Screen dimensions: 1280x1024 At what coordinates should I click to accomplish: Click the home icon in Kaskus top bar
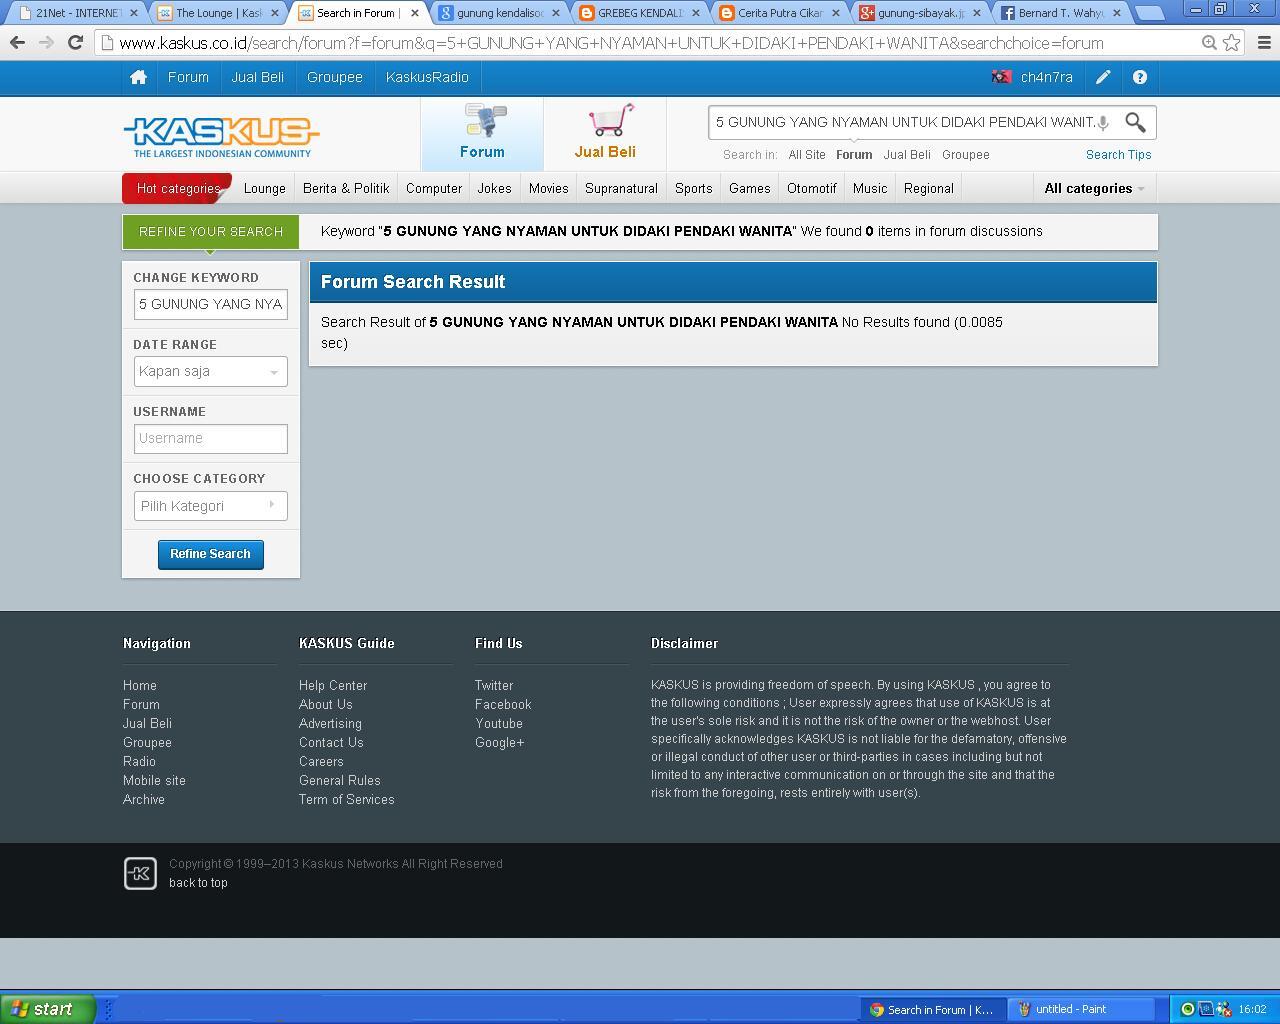point(139,77)
